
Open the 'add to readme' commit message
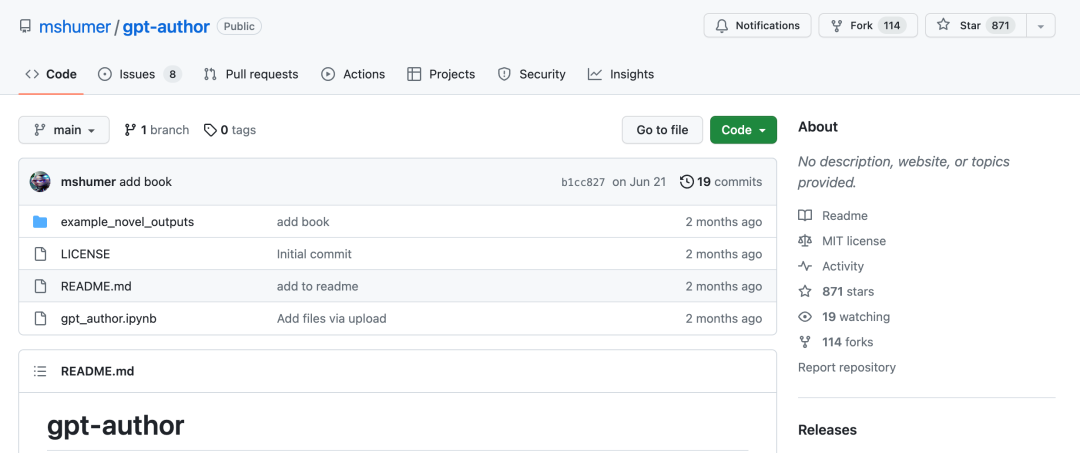pyautogui.click(x=318, y=286)
